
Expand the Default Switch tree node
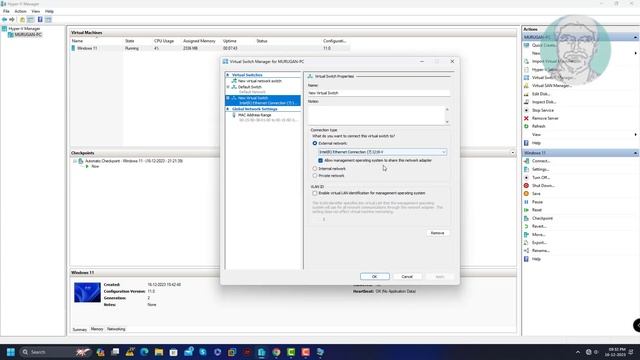pyautogui.click(x=228, y=87)
